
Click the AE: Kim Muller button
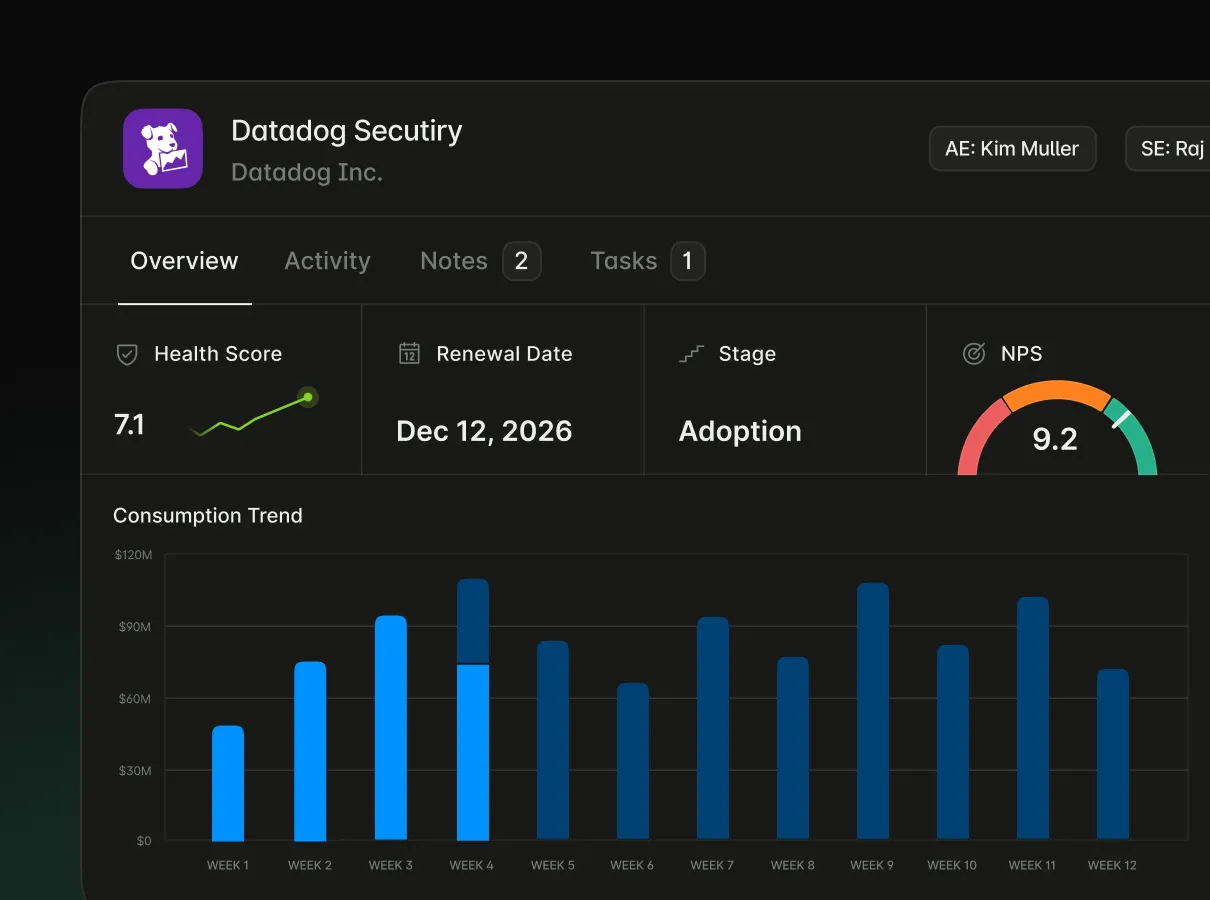[x=1012, y=149]
